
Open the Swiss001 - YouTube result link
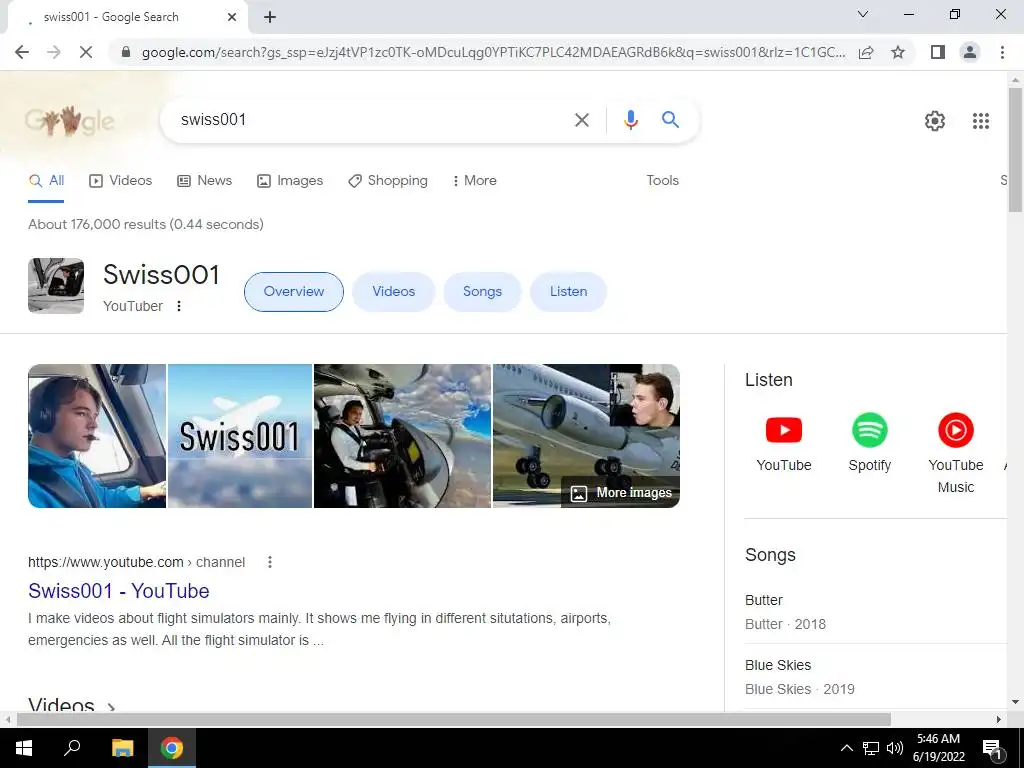point(119,591)
